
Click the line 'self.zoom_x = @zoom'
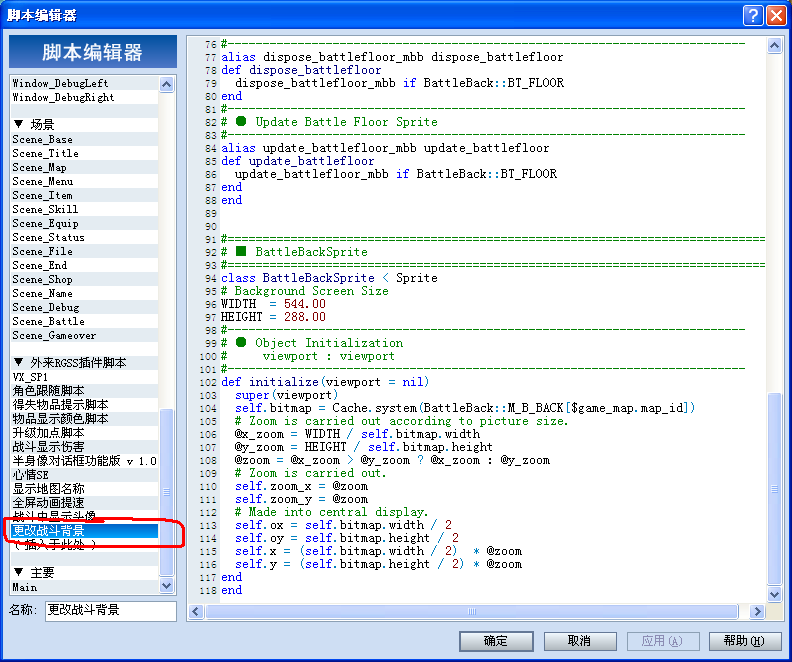tap(301, 486)
